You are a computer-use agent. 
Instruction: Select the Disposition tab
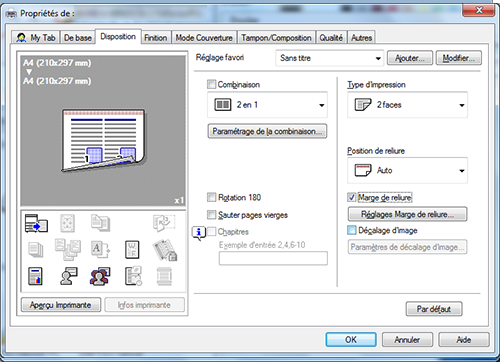[x=118, y=36]
